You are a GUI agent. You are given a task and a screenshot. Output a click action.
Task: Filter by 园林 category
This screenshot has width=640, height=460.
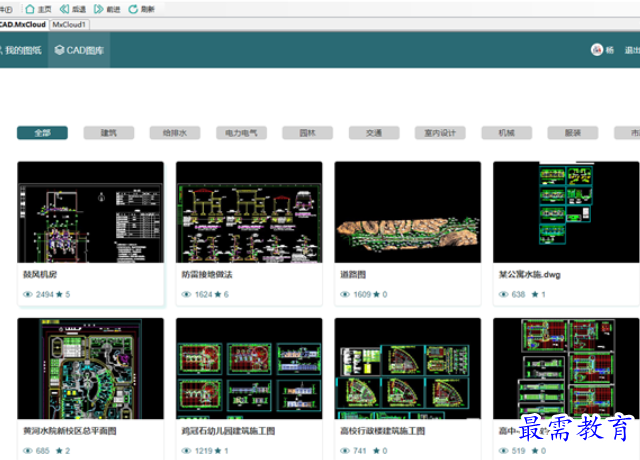(x=307, y=133)
